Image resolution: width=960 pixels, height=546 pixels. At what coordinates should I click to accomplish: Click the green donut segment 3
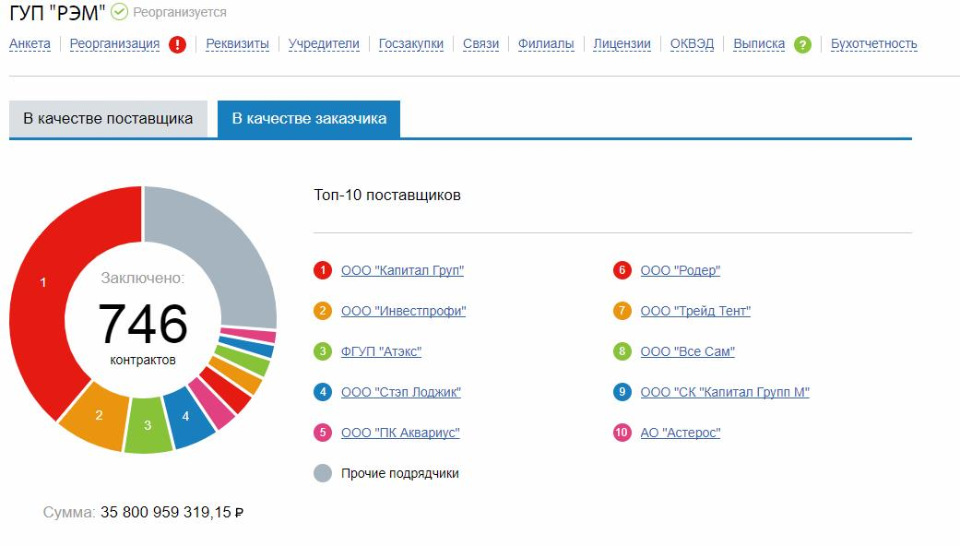pos(148,425)
